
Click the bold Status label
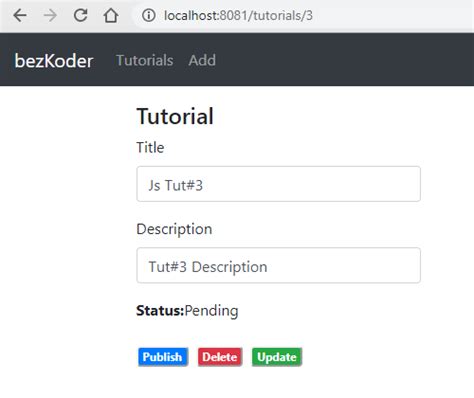point(160,311)
